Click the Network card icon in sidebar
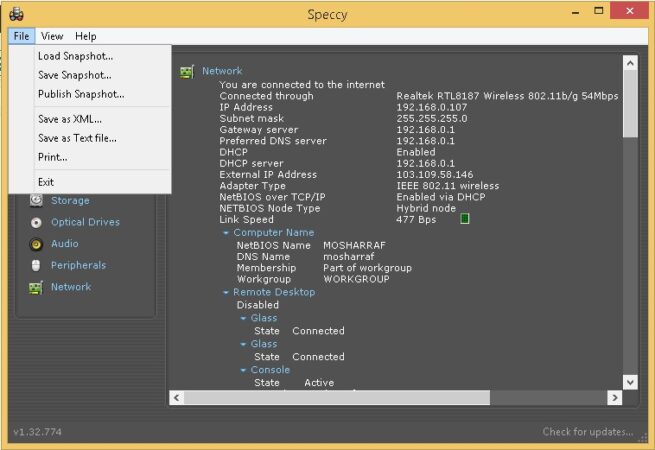Viewport: 655px width, 450px height. click(36, 287)
